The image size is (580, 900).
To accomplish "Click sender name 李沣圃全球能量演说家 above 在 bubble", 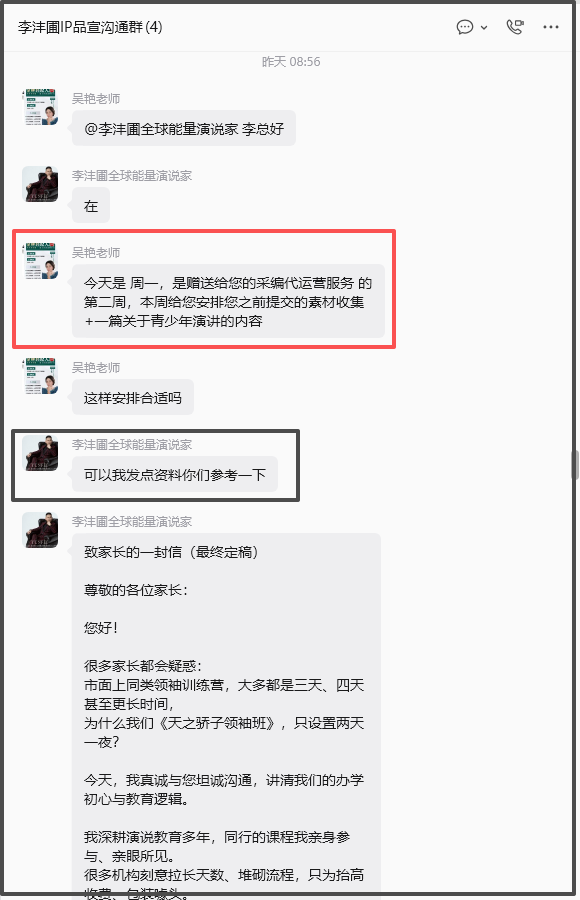I will point(132,176).
